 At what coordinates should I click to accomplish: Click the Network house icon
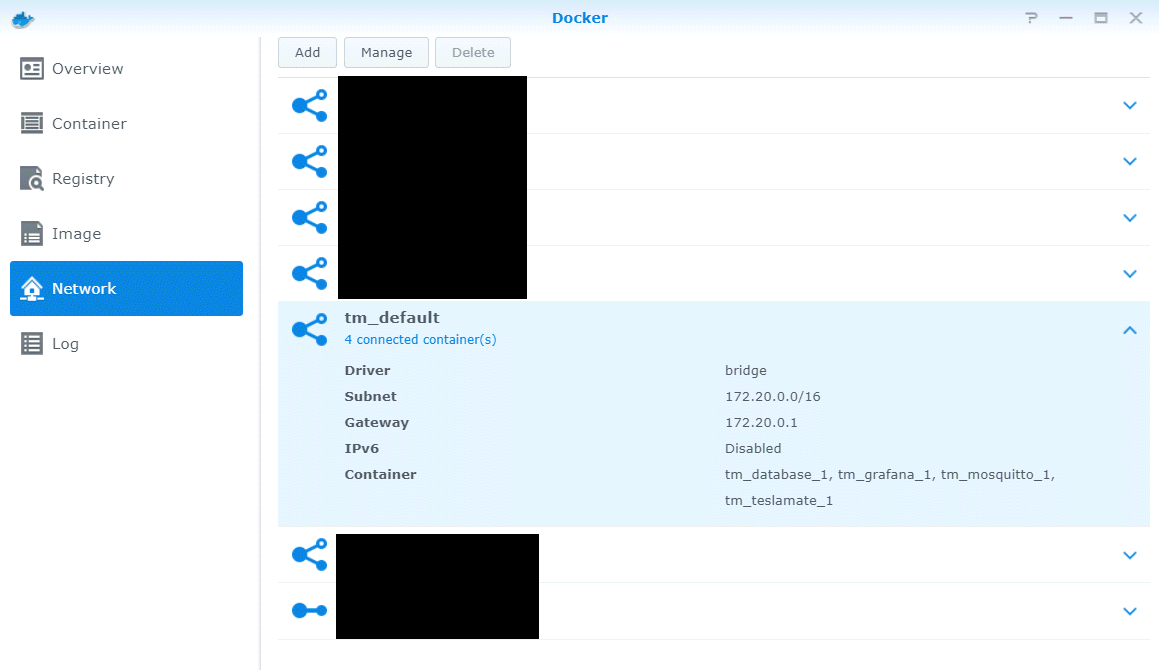point(32,288)
